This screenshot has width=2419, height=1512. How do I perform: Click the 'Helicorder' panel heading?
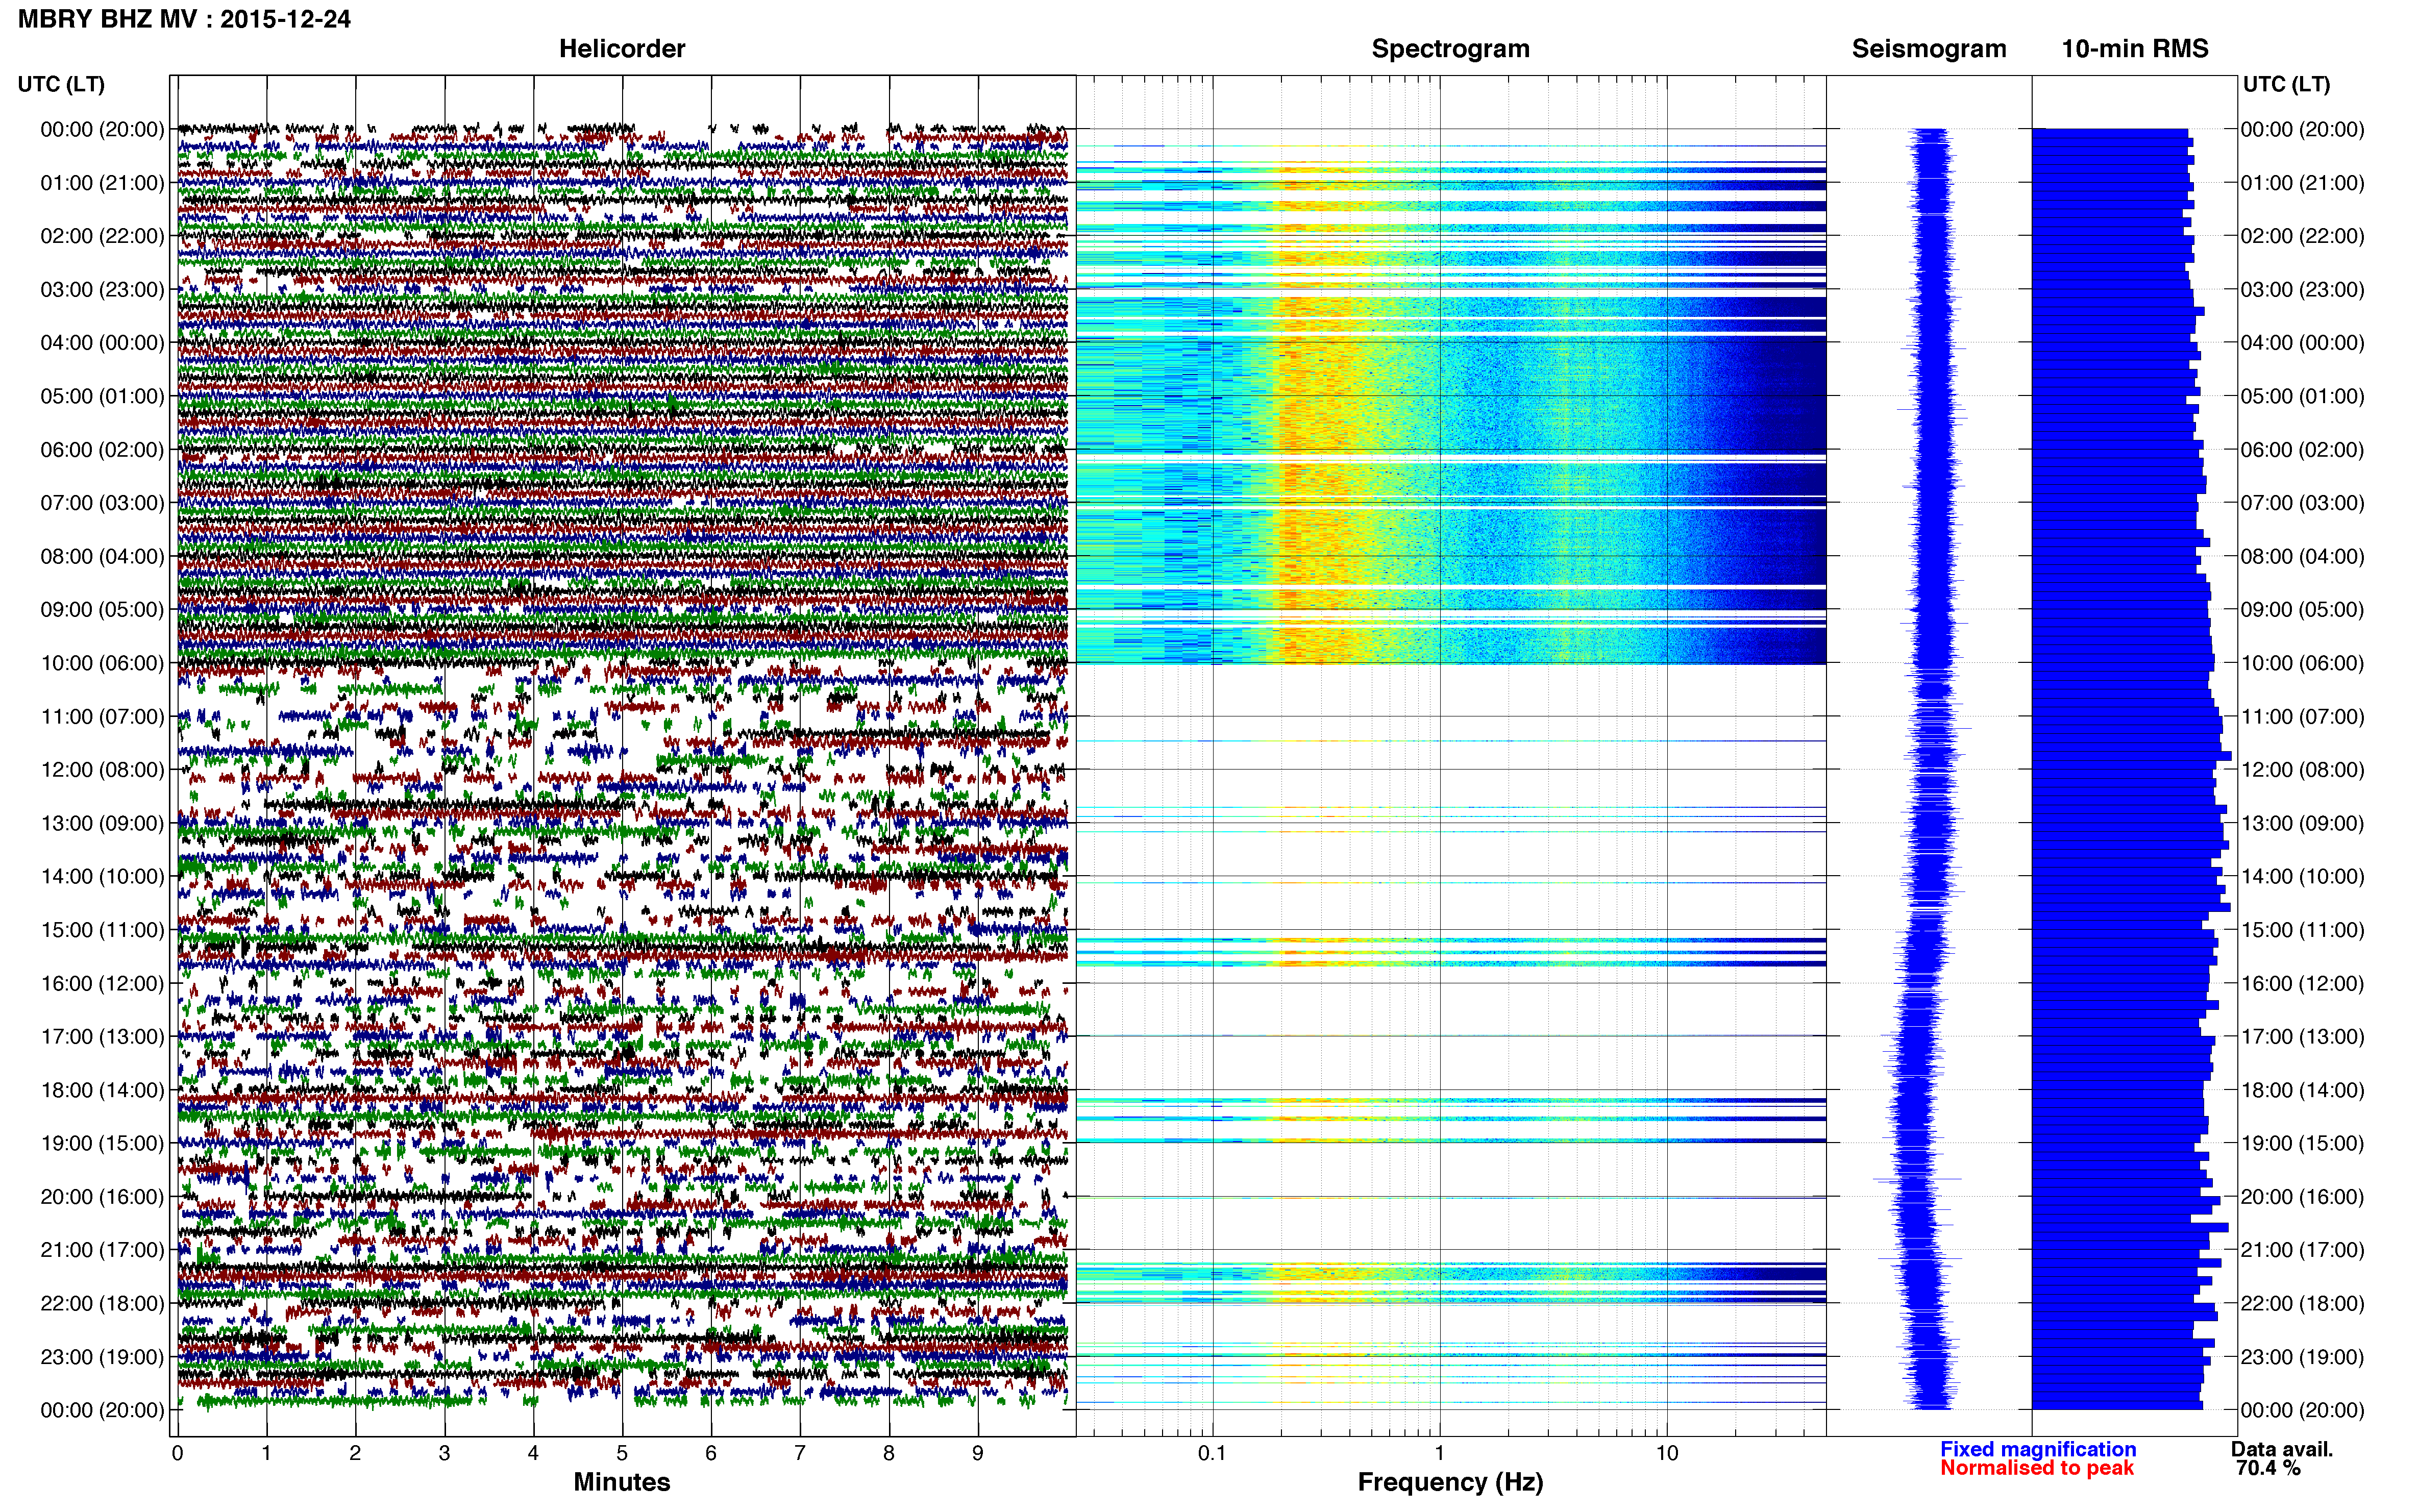[x=622, y=49]
